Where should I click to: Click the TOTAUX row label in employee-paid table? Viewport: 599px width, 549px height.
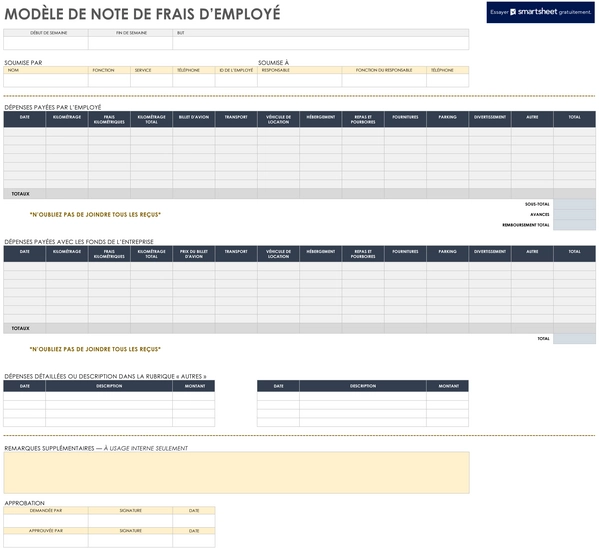(x=21, y=194)
